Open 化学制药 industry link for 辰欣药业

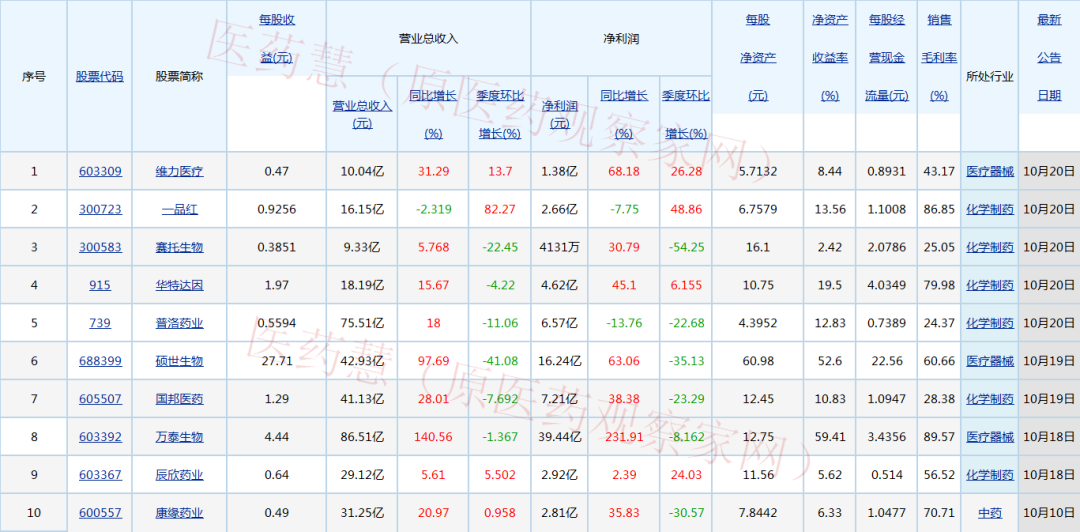pyautogui.click(x=990, y=475)
